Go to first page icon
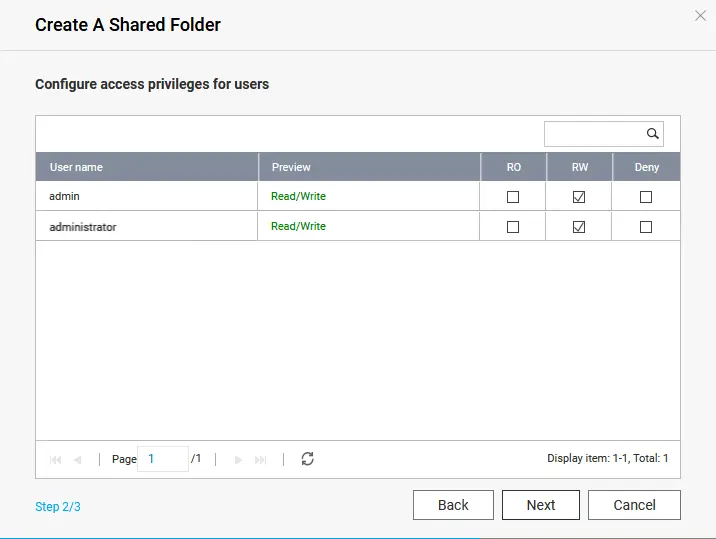Image resolution: width=716 pixels, height=539 pixels. point(55,460)
